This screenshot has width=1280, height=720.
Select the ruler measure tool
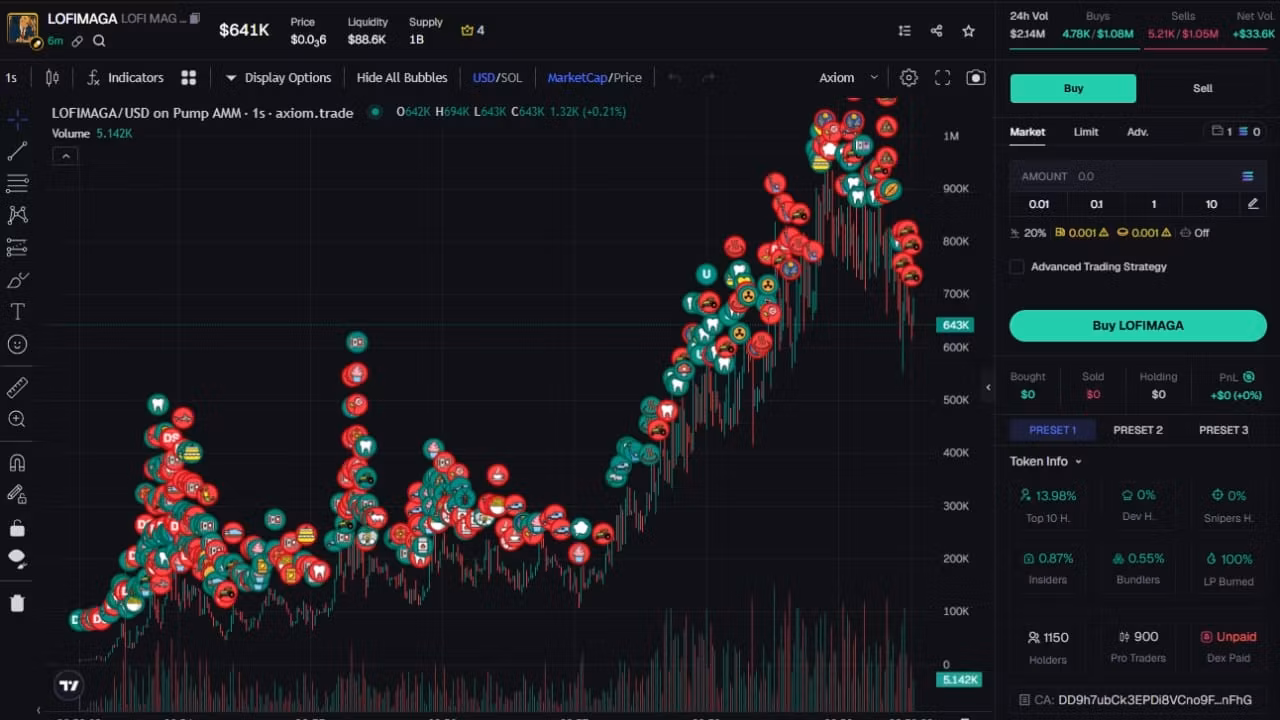tap(17, 387)
